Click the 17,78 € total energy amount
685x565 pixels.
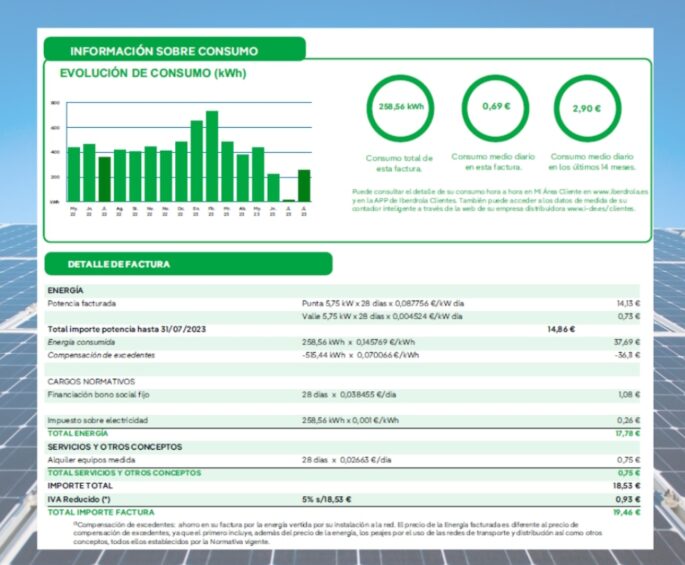coord(627,433)
